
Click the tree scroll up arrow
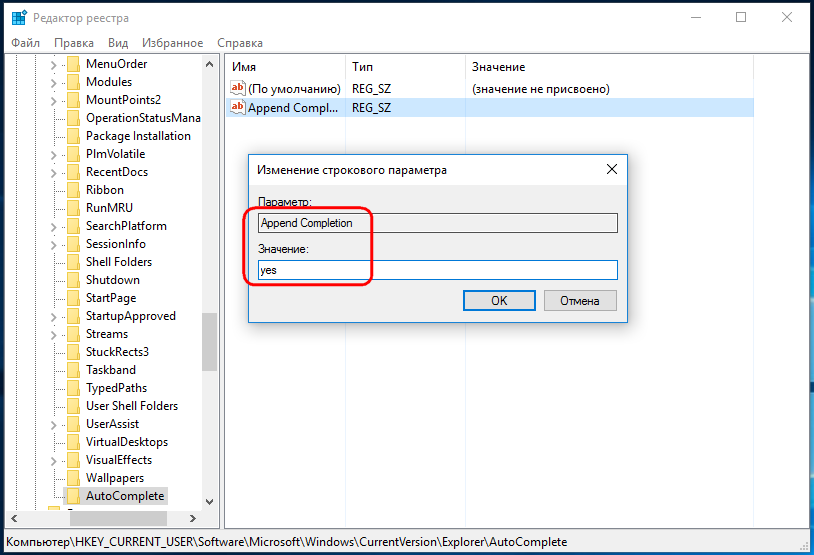[x=209, y=64]
